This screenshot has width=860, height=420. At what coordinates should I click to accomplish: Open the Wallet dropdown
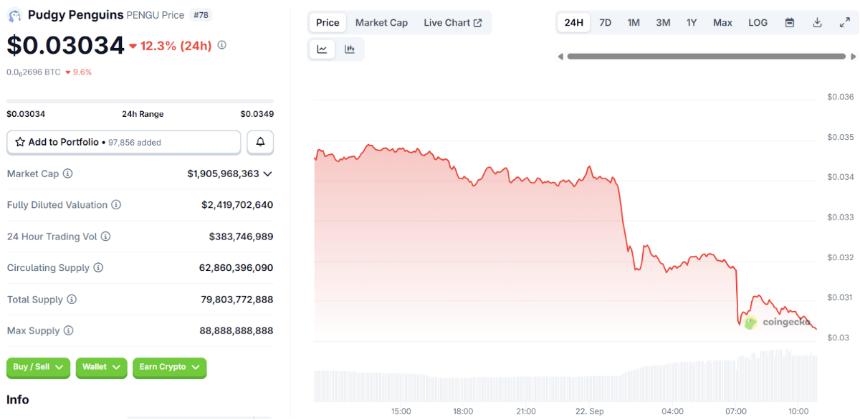pos(101,367)
